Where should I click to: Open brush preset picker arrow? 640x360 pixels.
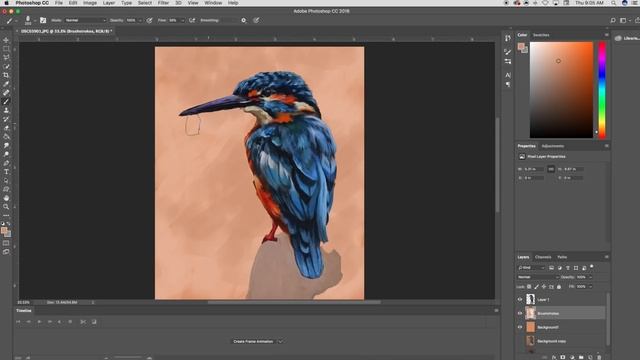35,20
